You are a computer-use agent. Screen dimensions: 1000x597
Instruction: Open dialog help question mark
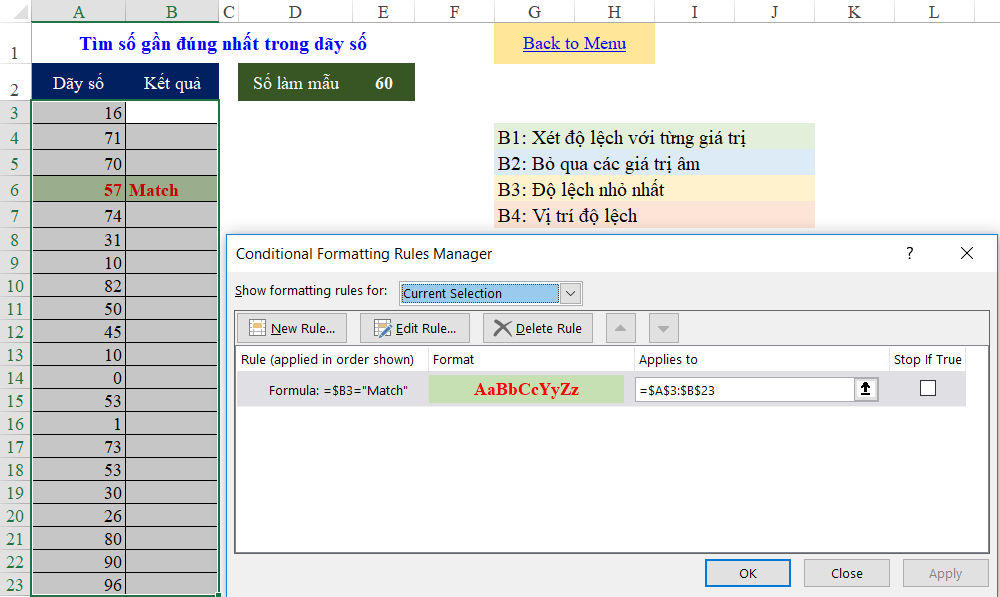(909, 254)
